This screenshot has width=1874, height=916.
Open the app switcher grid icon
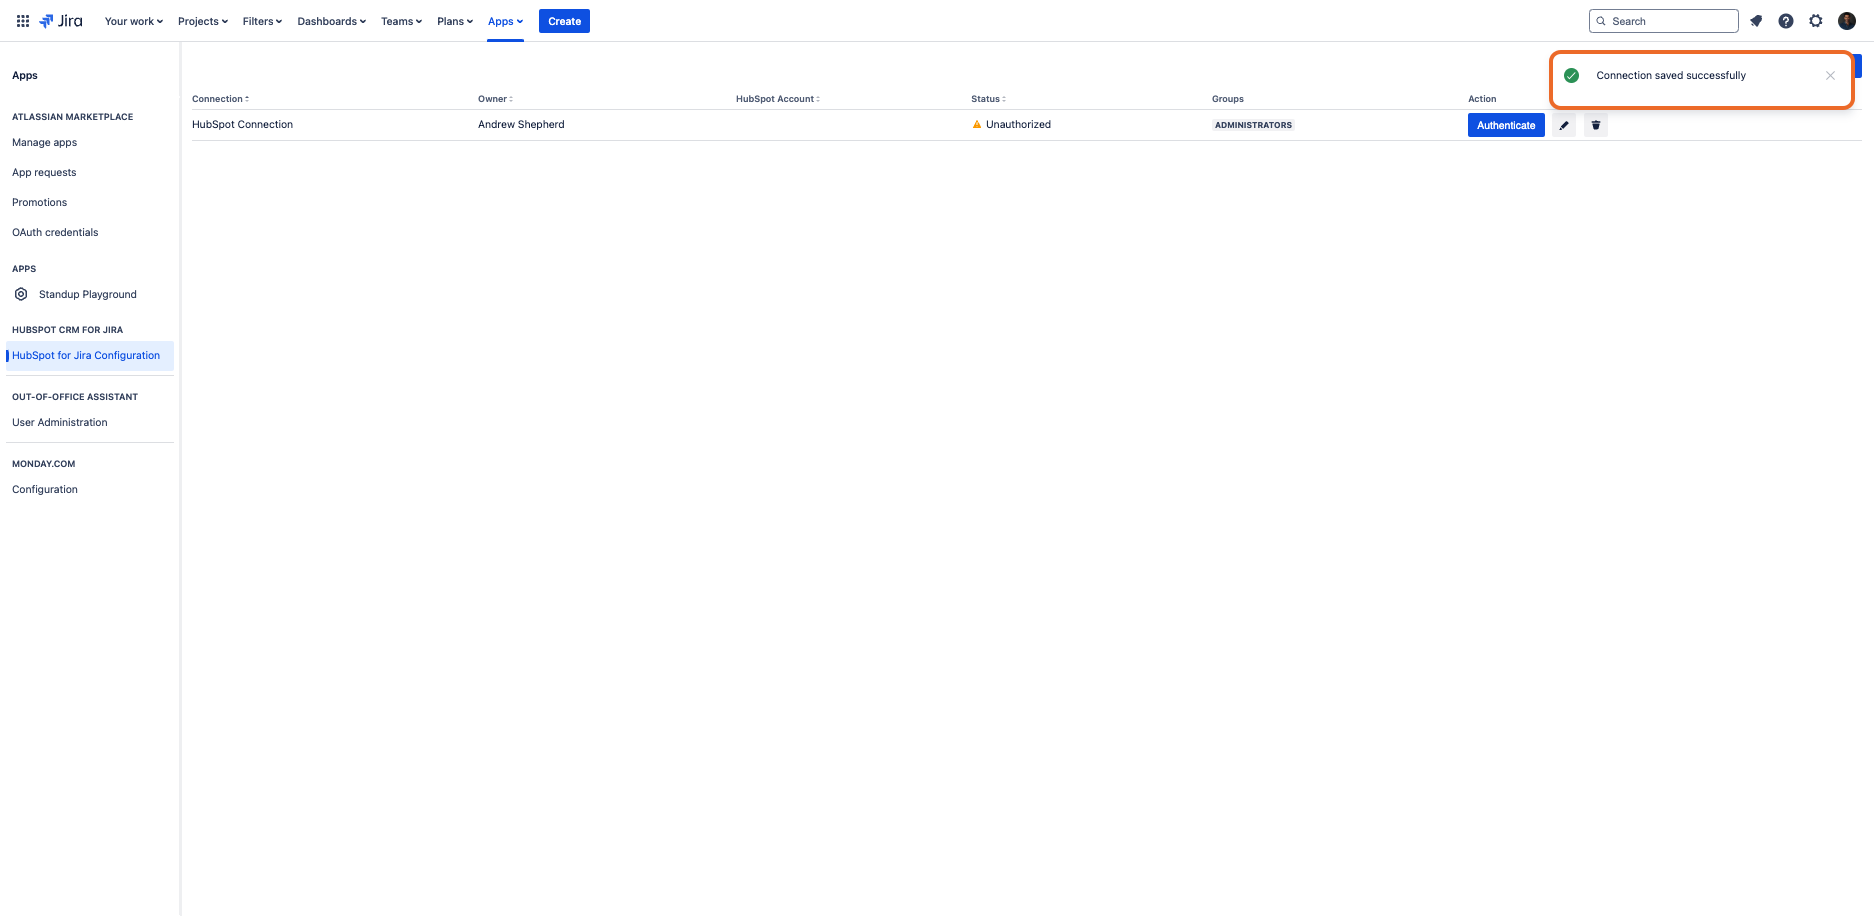click(x=23, y=21)
